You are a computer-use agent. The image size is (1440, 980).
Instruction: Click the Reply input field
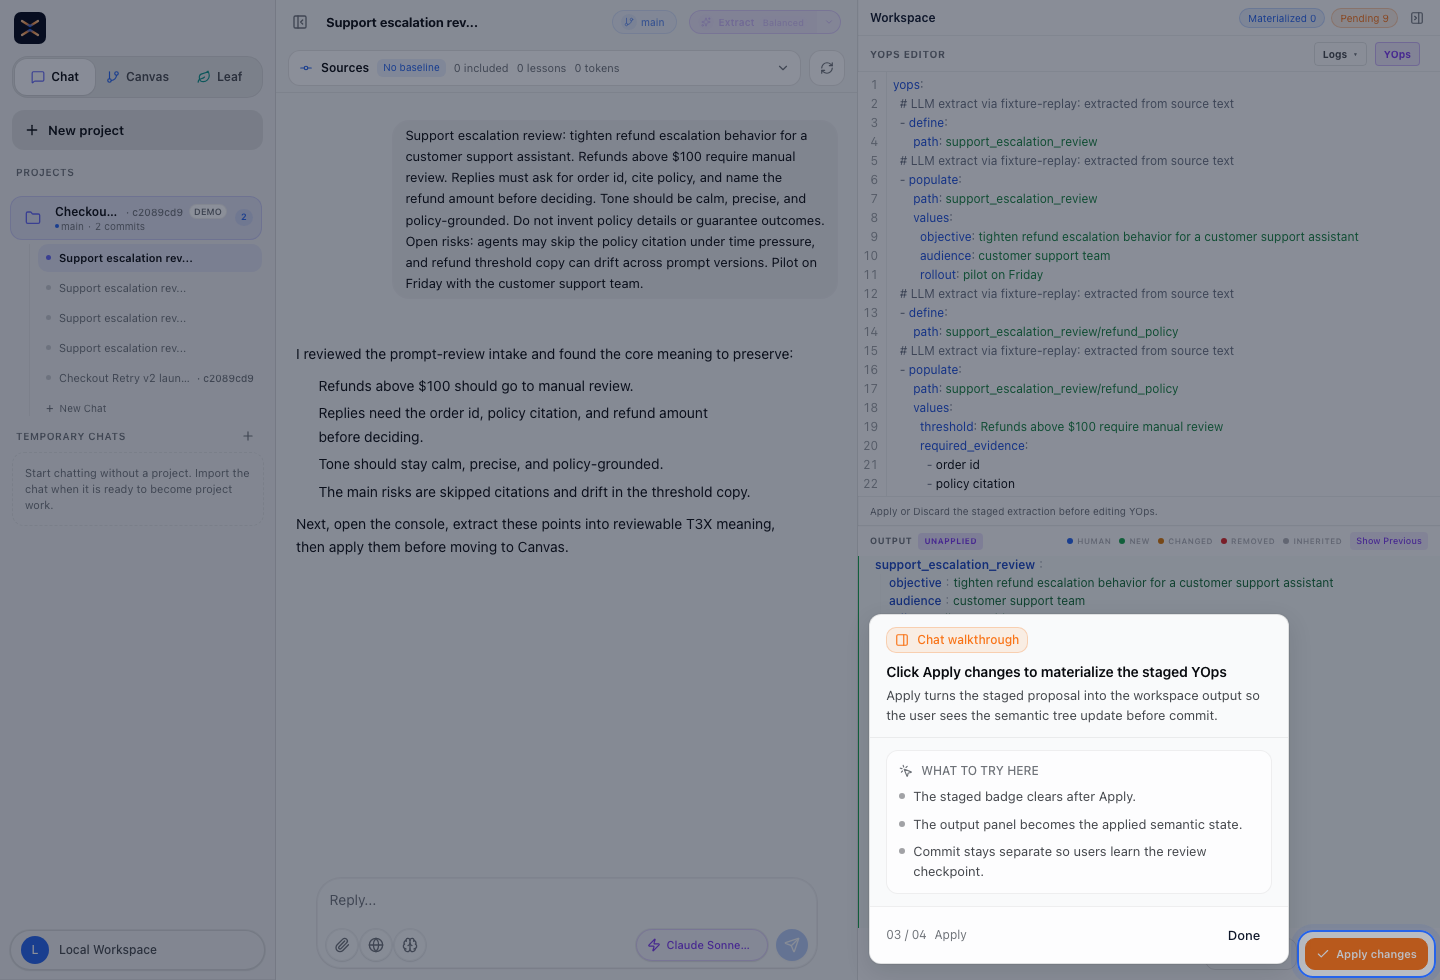click(566, 900)
